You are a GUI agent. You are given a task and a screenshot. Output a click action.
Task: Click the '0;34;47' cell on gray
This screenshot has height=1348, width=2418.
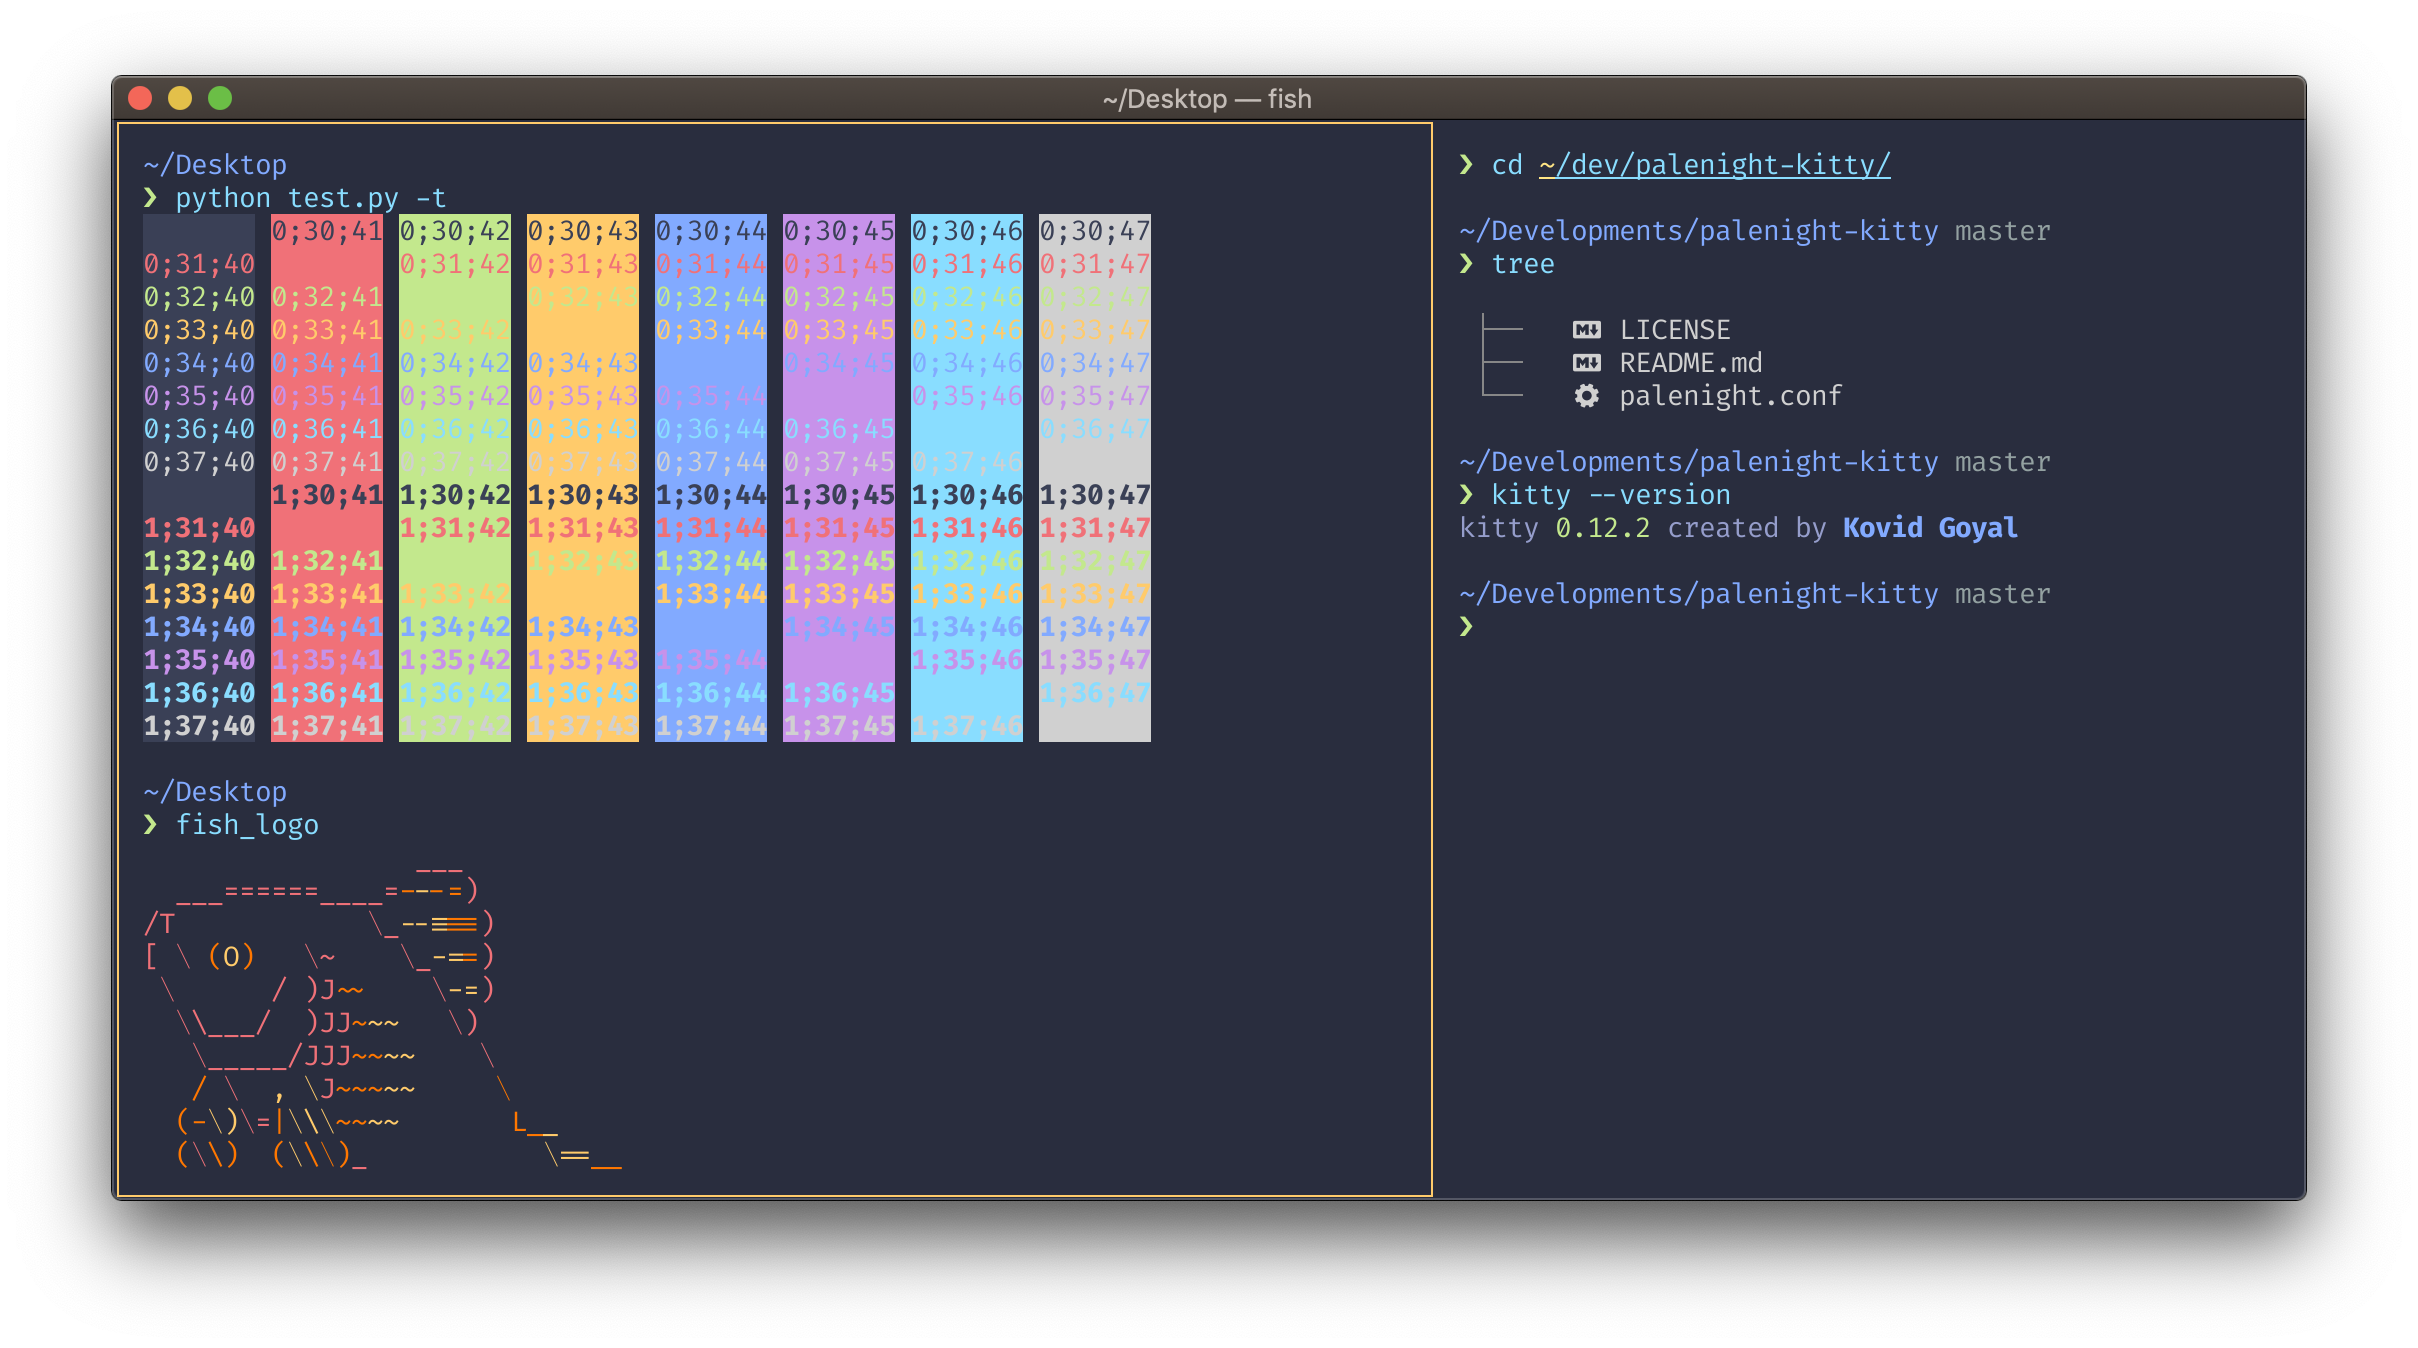1095,363
